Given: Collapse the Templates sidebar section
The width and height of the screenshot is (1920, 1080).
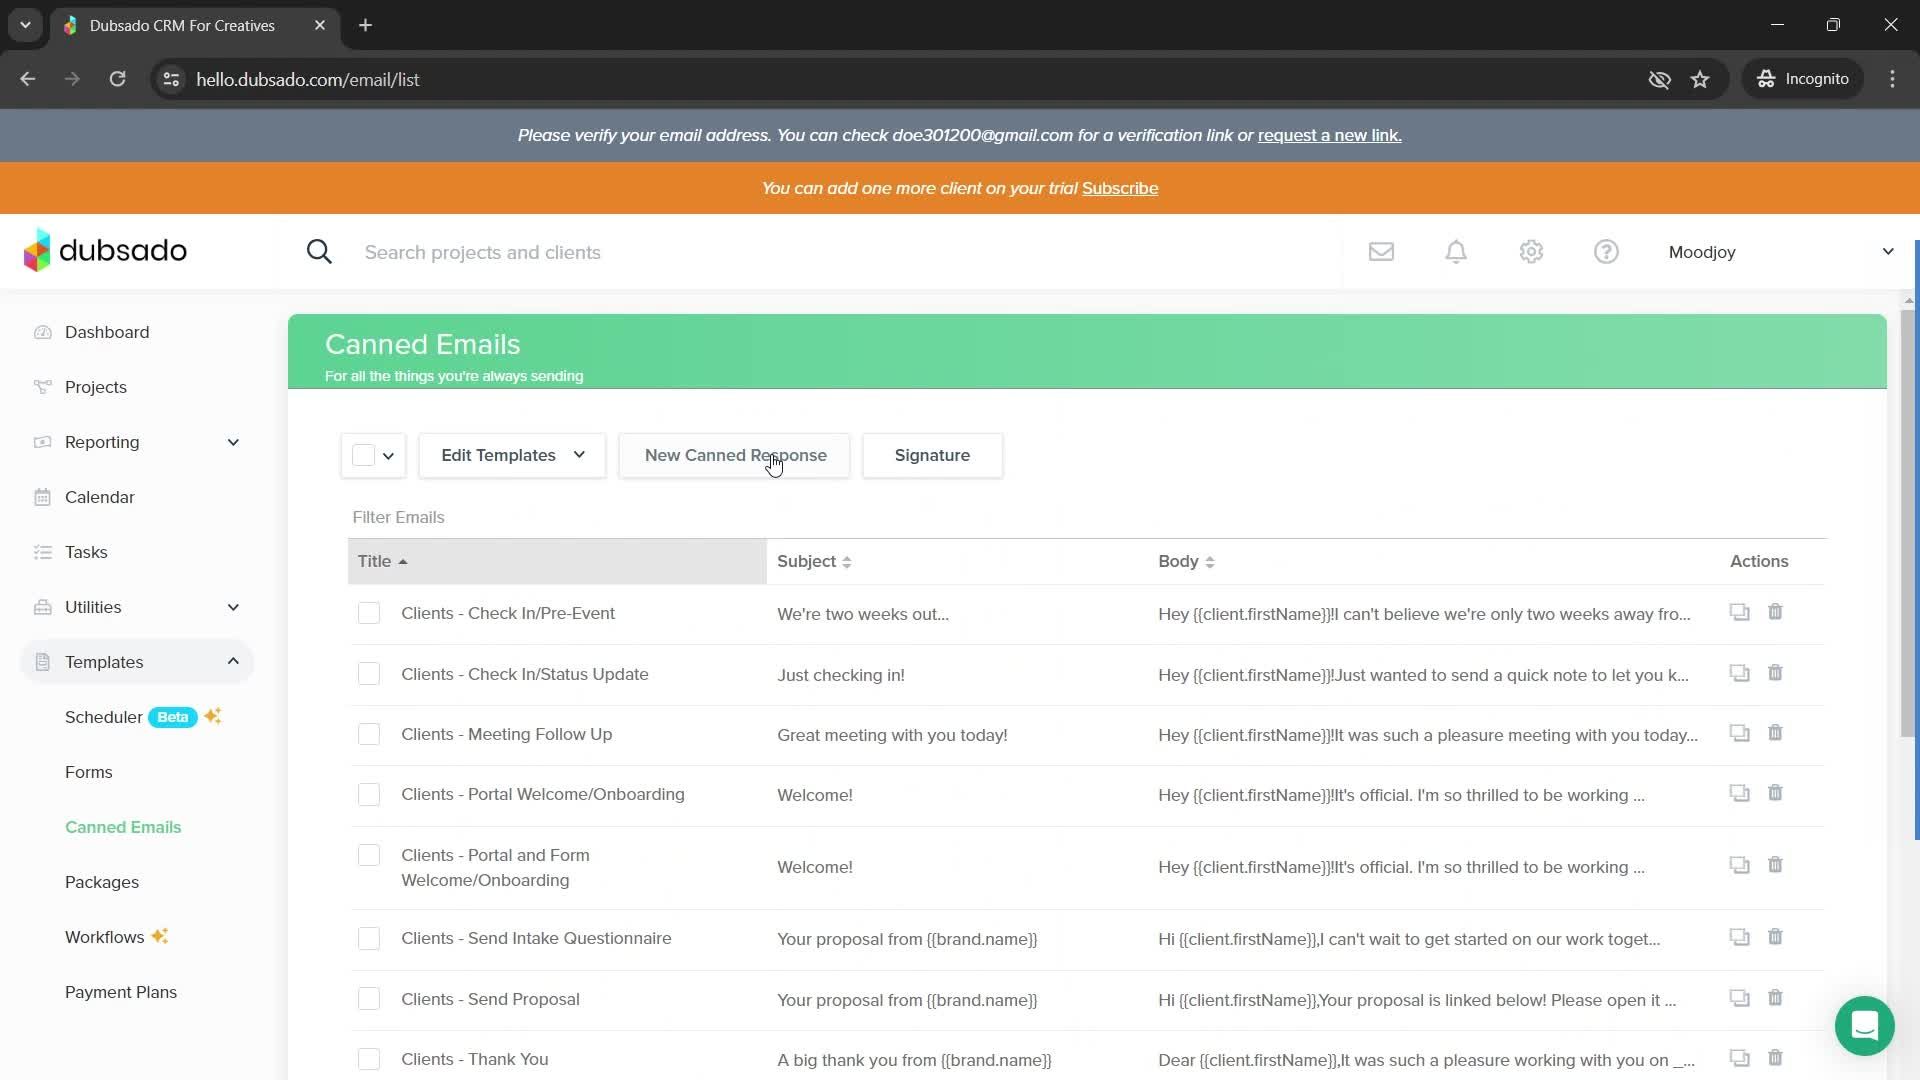Looking at the screenshot, I should coord(233,661).
